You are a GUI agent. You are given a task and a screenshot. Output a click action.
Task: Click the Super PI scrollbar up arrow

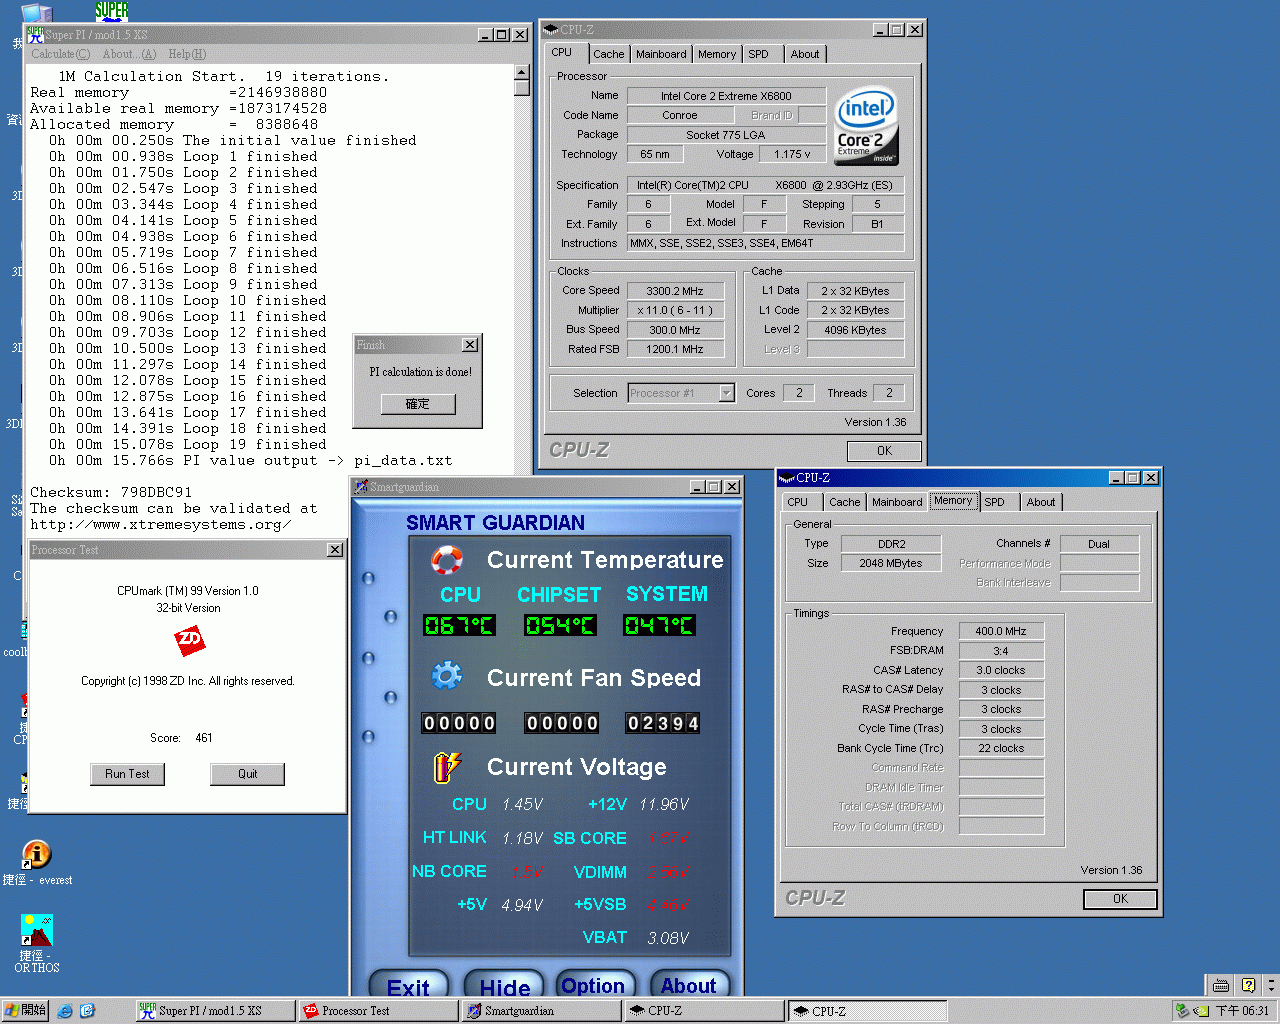521,73
